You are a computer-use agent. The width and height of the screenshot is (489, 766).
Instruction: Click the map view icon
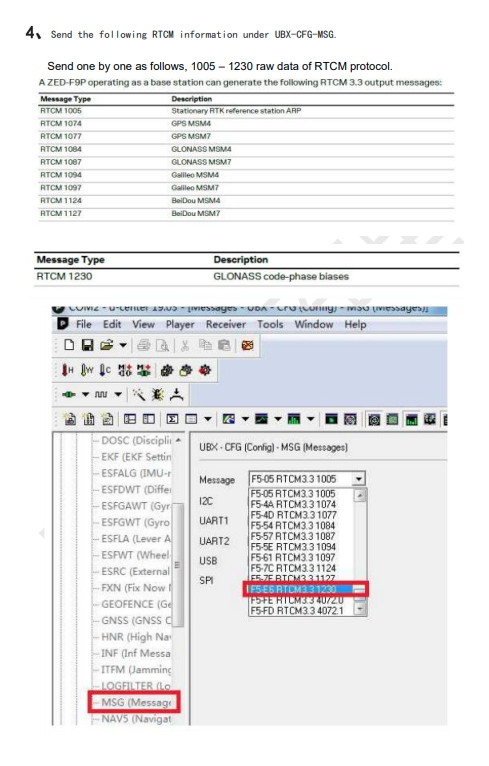[x=228, y=419]
